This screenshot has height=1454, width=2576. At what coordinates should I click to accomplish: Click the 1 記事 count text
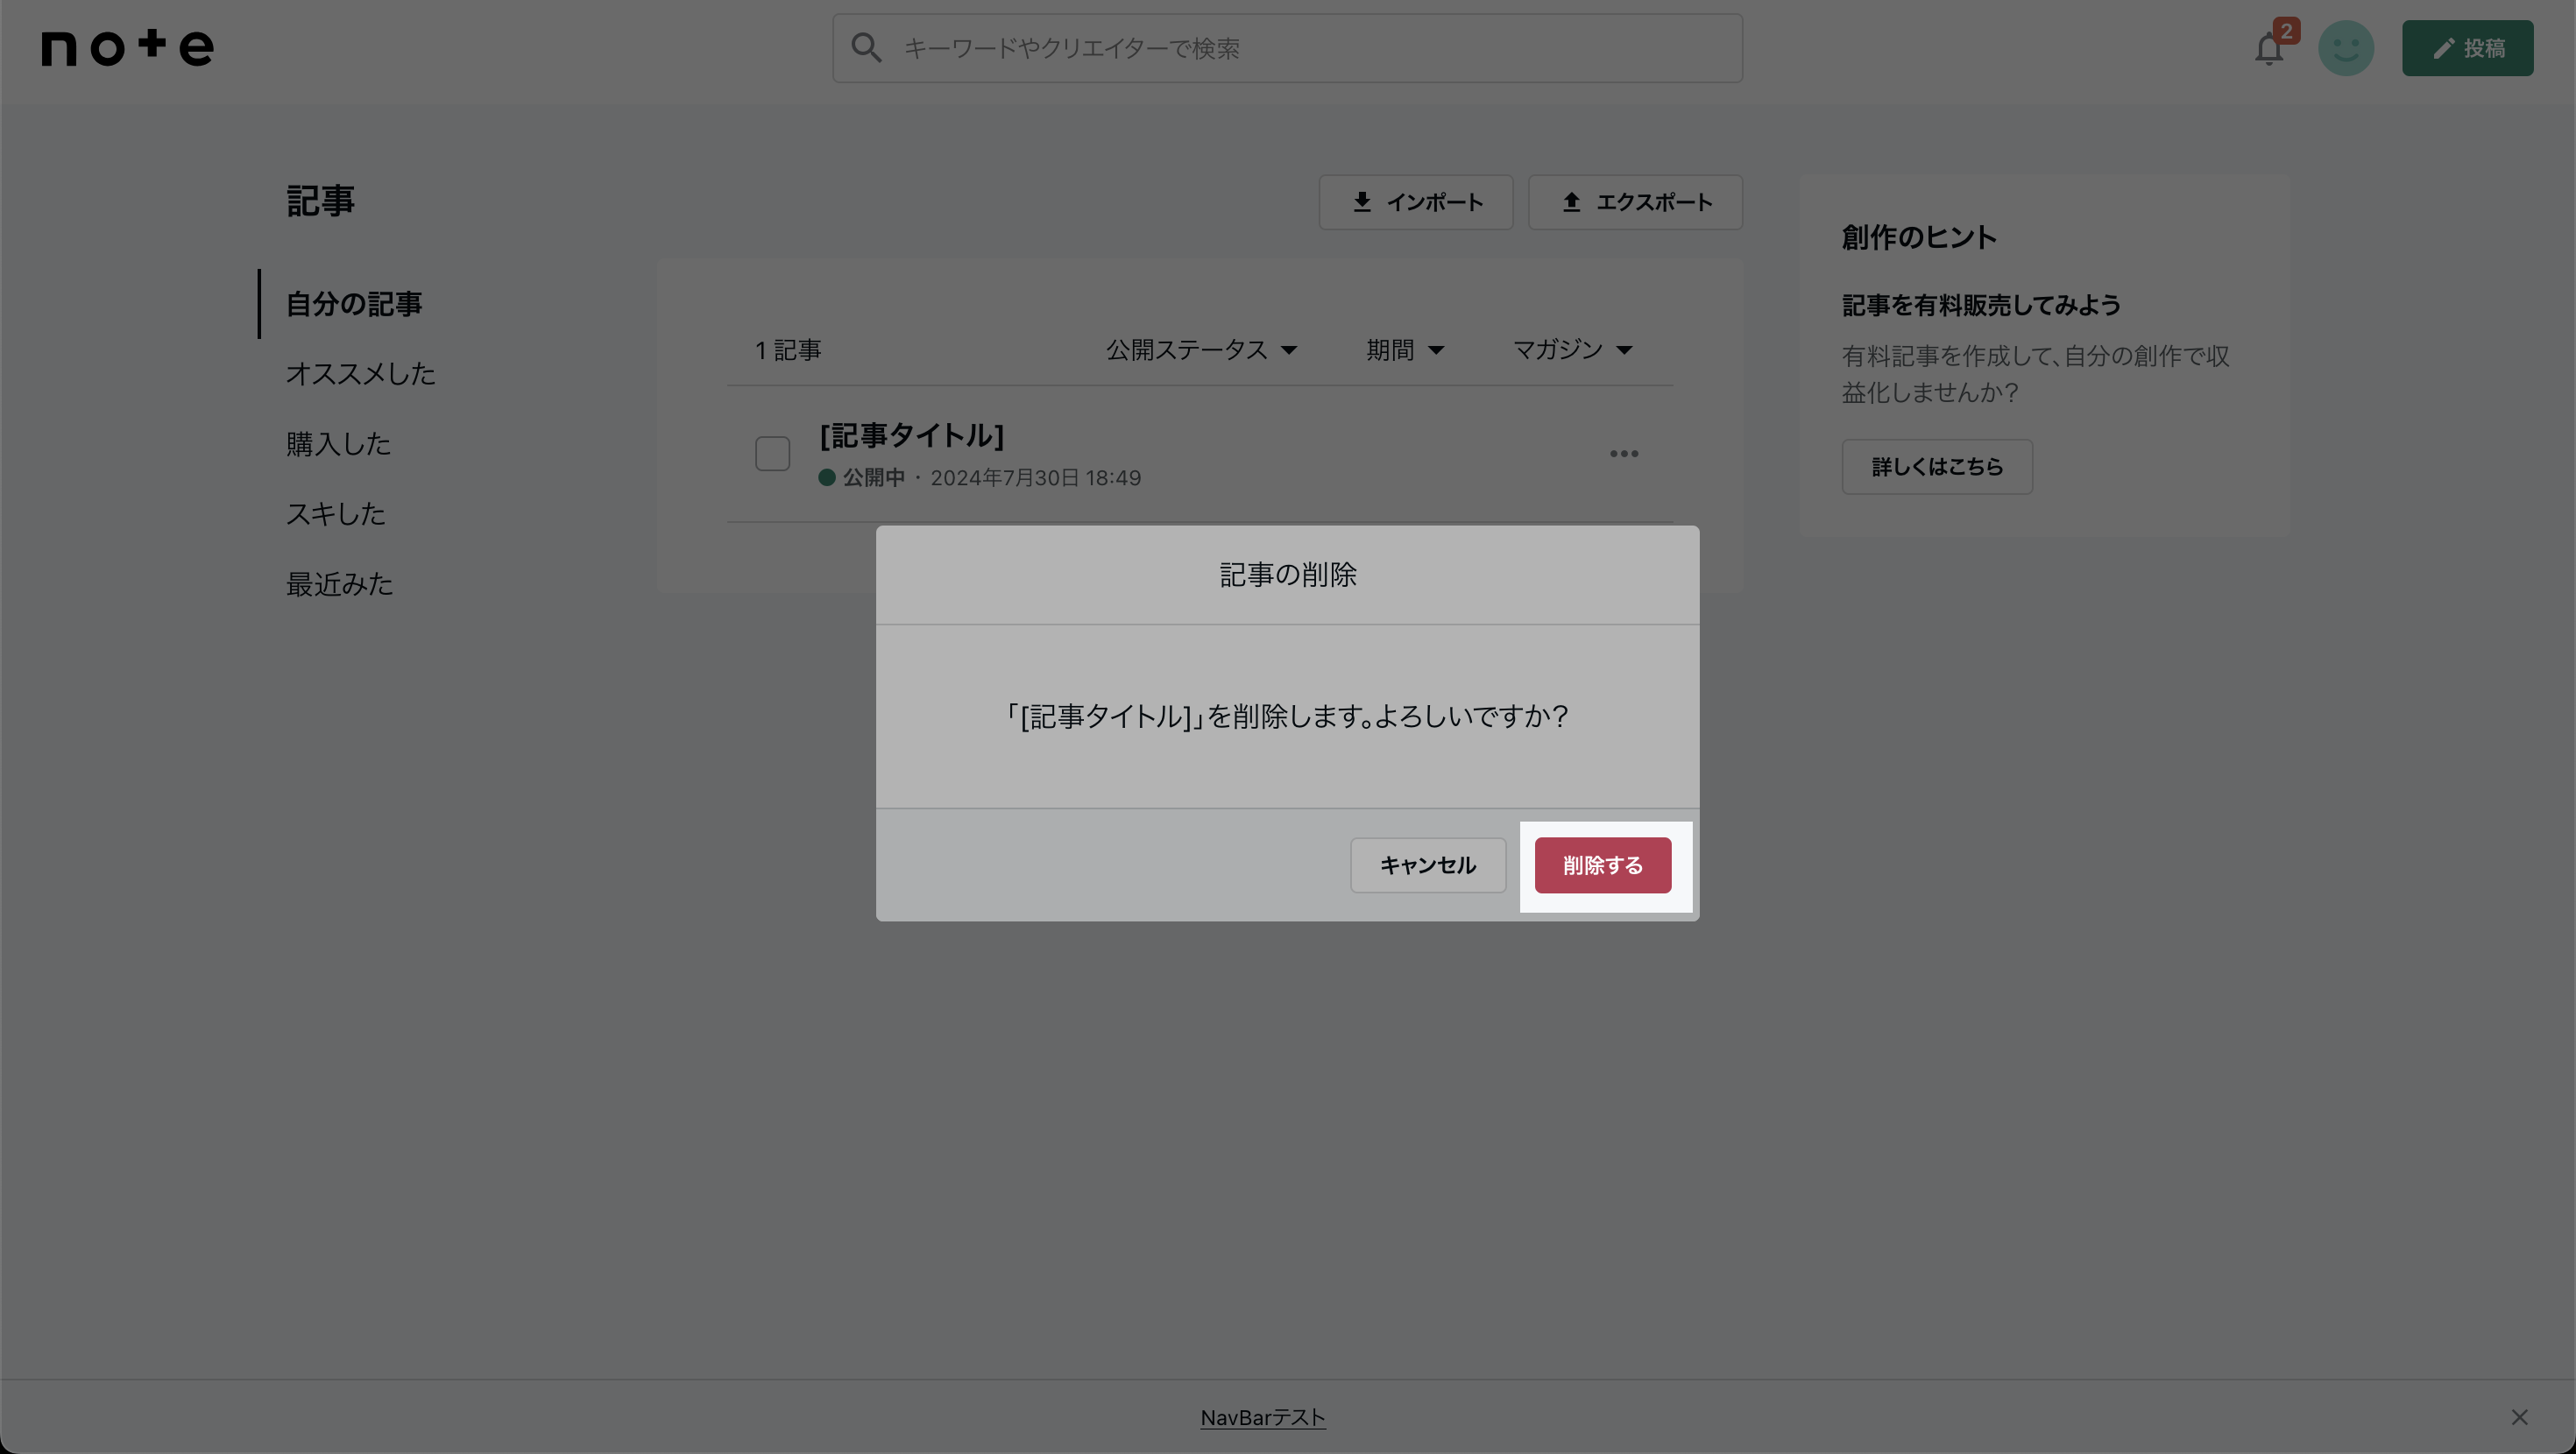click(x=788, y=350)
